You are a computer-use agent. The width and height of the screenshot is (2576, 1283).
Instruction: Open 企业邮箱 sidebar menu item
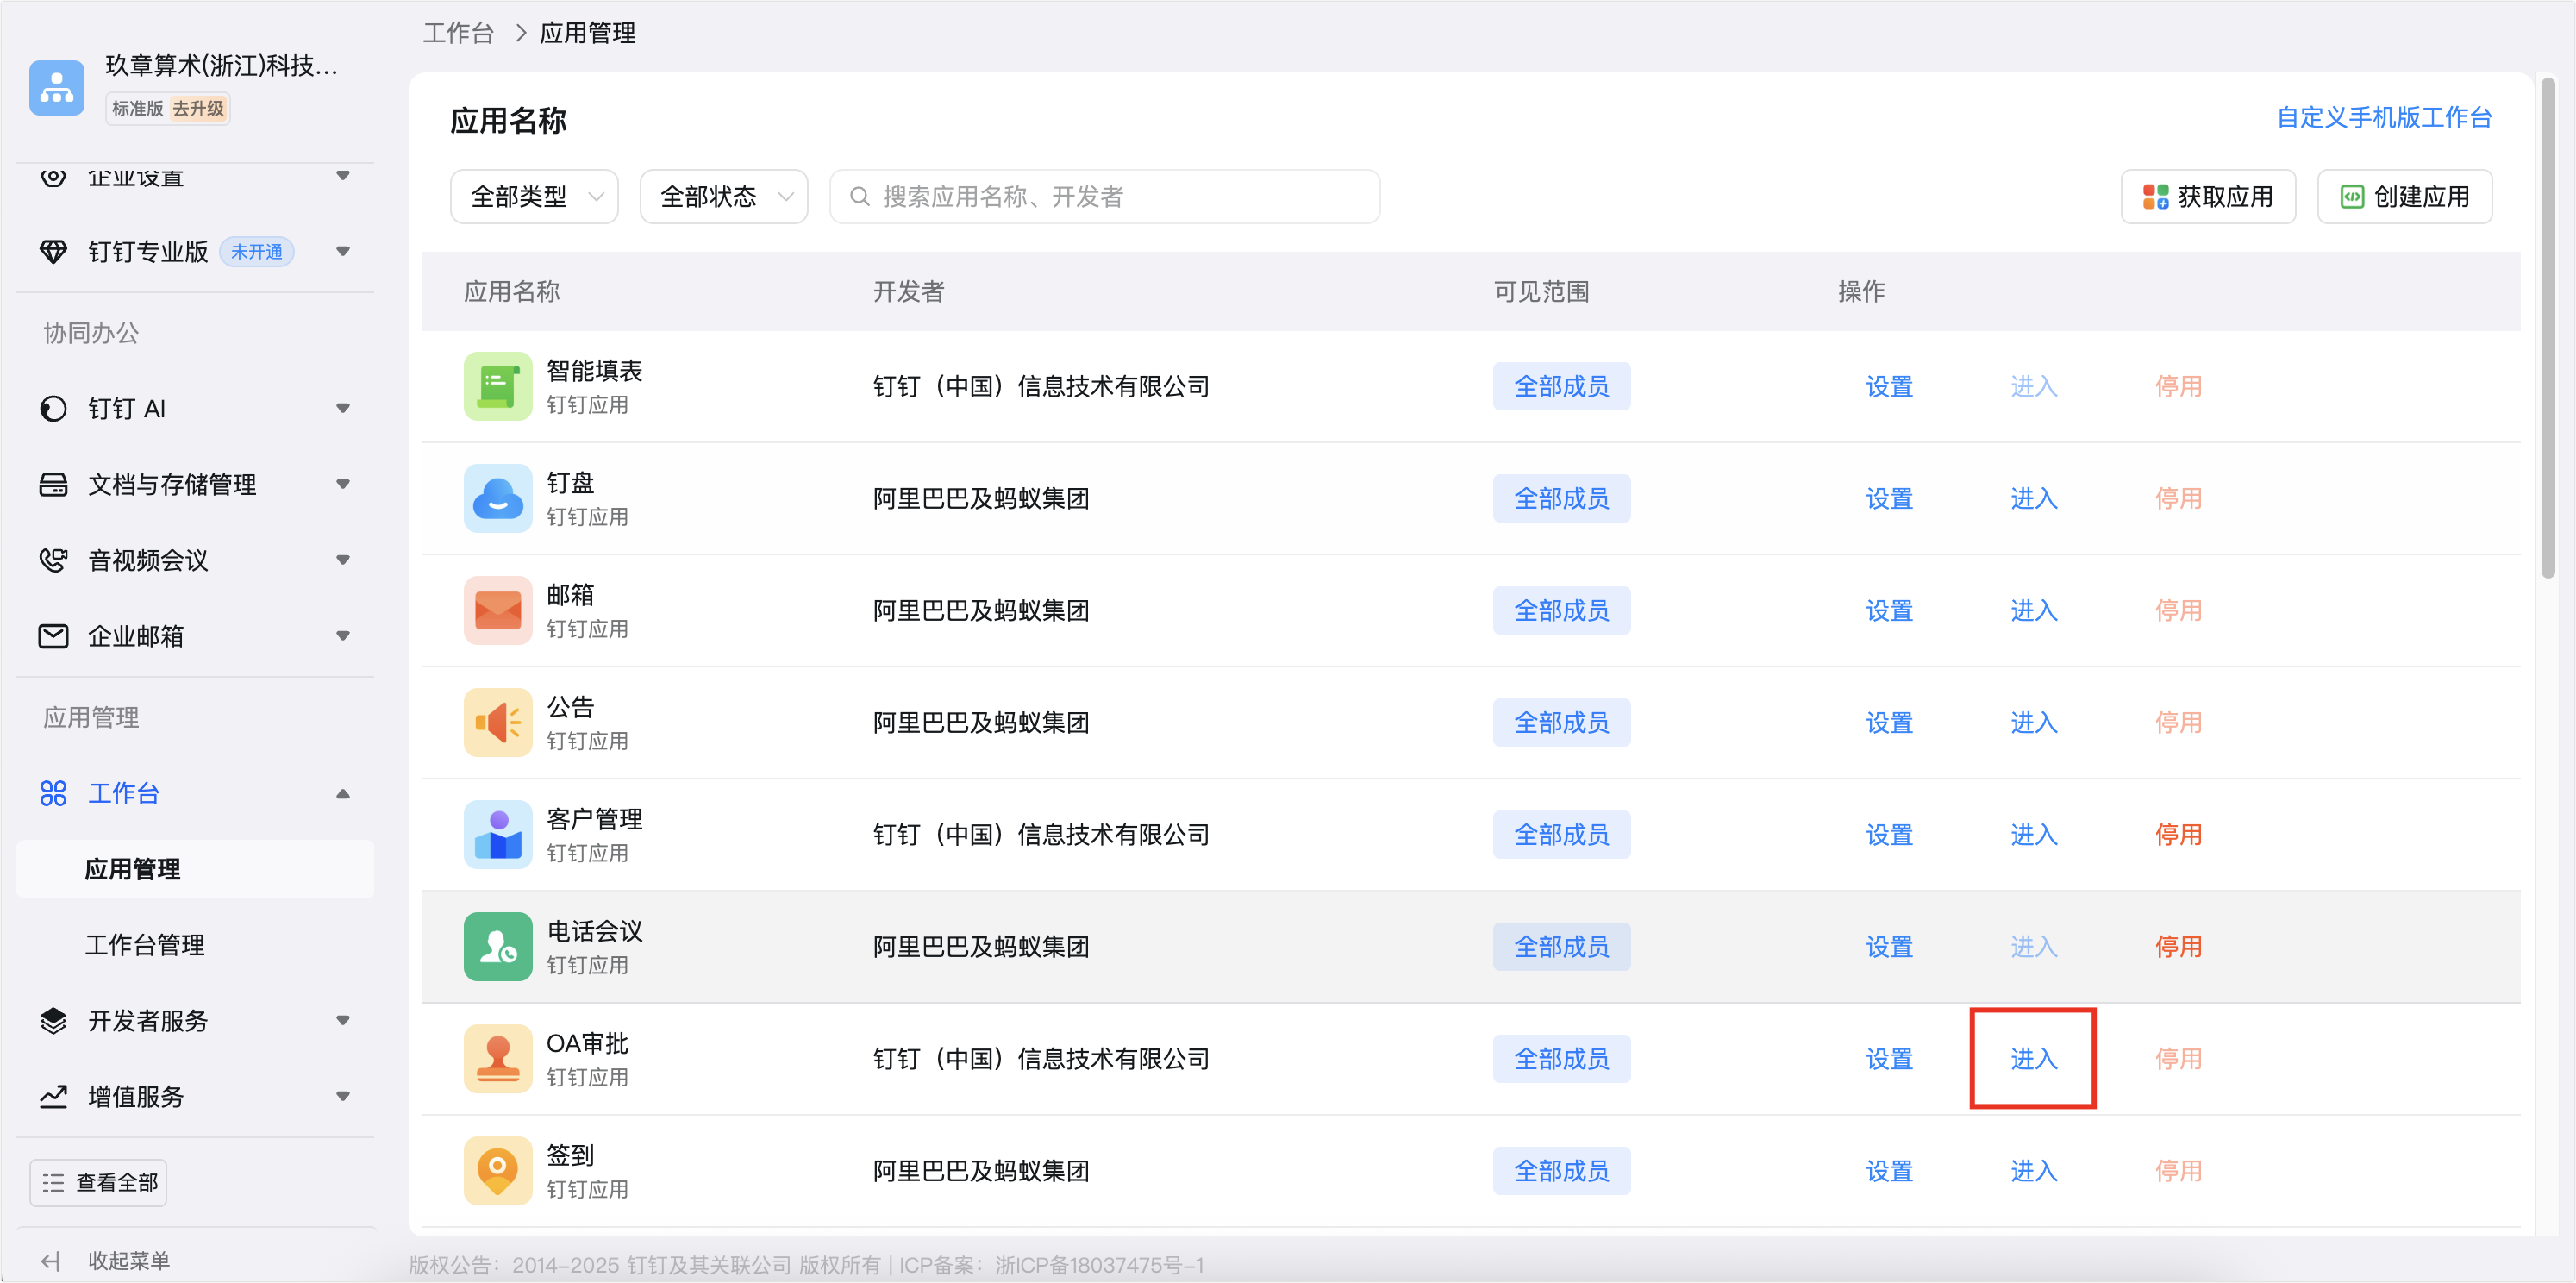click(136, 636)
